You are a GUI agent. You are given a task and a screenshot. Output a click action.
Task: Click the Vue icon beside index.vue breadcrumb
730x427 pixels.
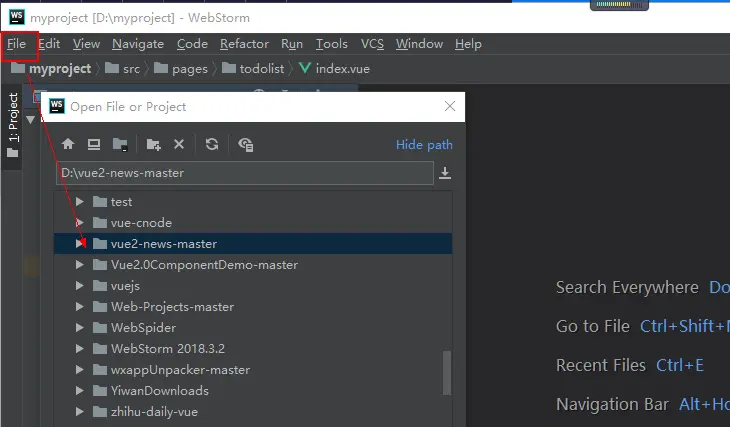point(305,68)
